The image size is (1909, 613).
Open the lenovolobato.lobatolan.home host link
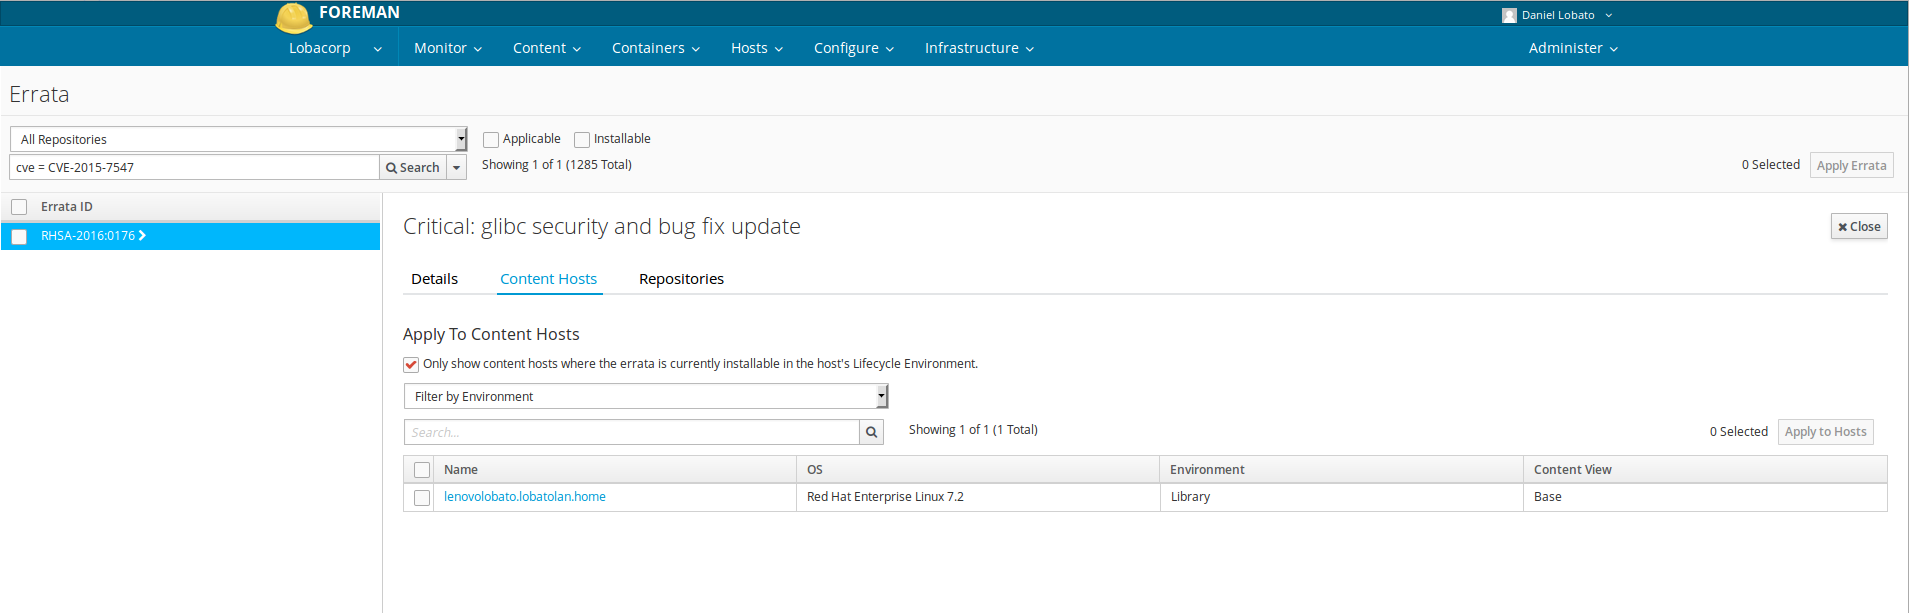pyautogui.click(x=524, y=497)
